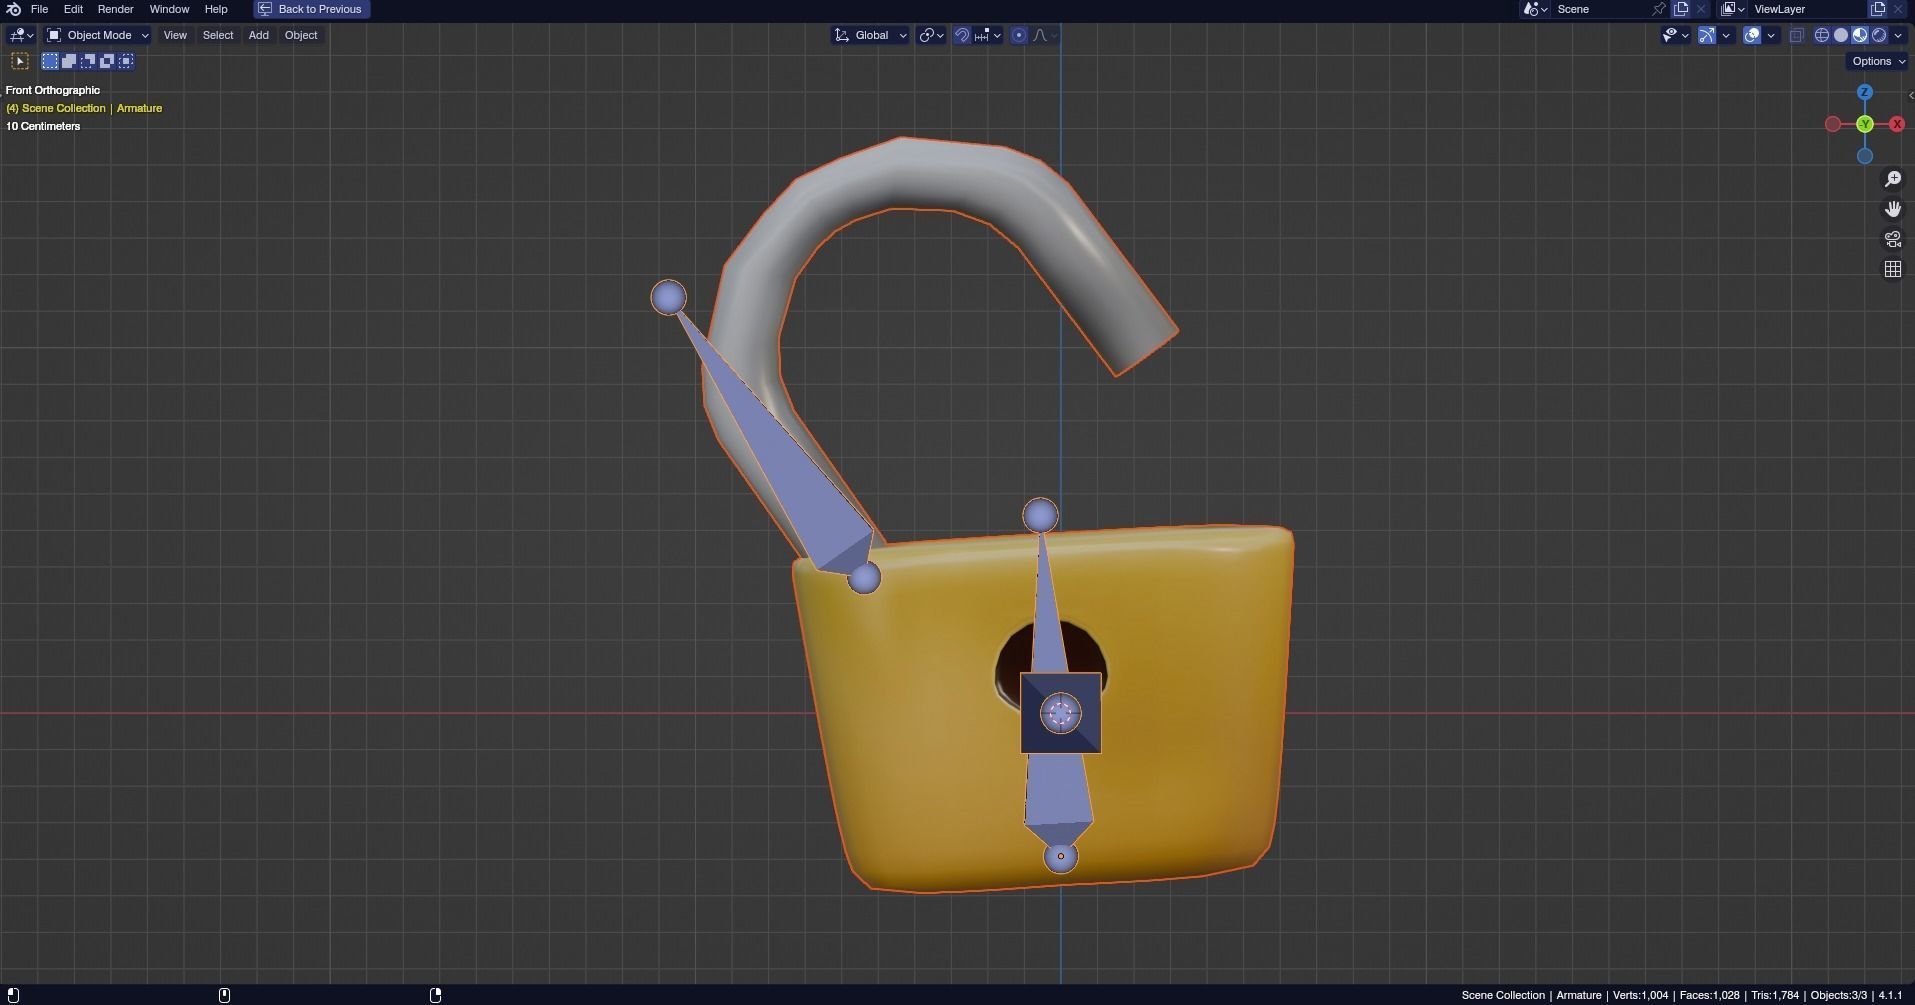
Task: Open the Object Mode dropdown
Action: [98, 35]
